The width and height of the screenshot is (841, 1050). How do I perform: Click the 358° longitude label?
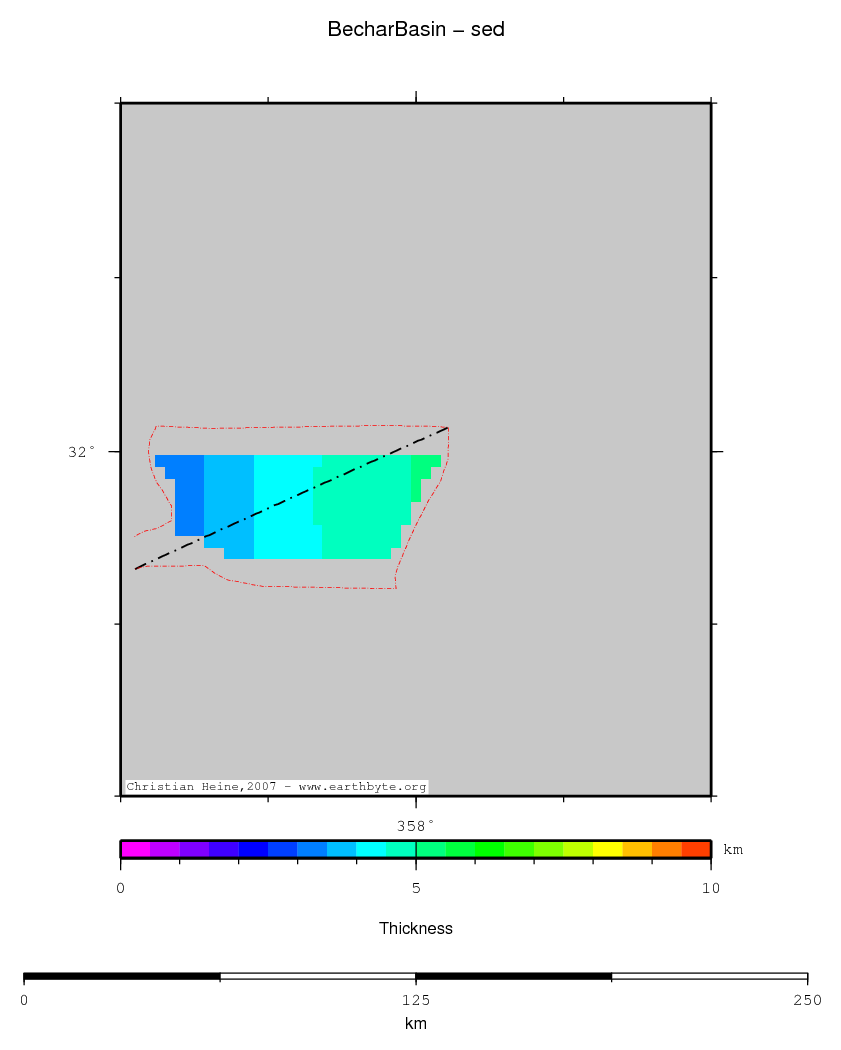coord(416,825)
